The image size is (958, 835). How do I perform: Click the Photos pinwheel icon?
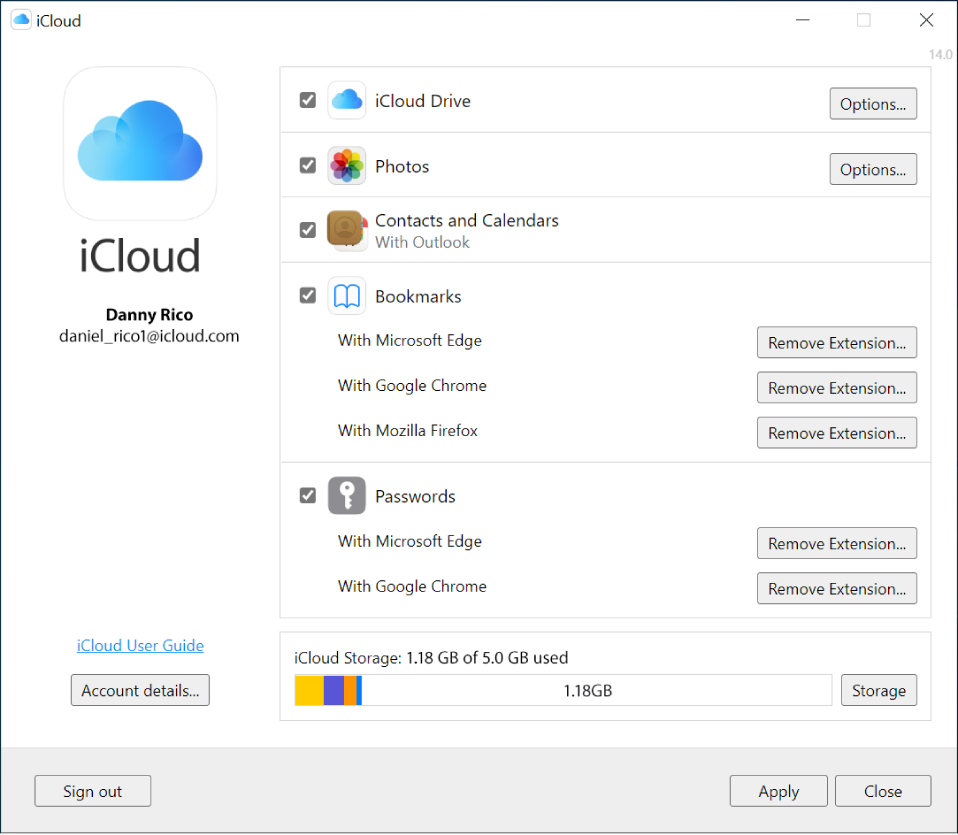click(x=346, y=165)
